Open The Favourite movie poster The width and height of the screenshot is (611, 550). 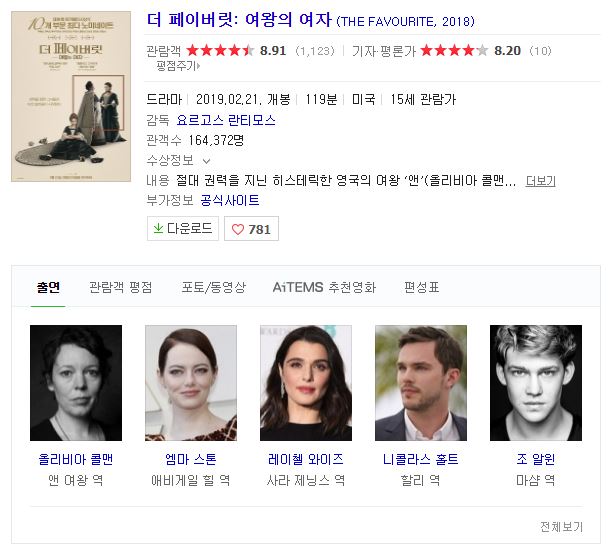71,96
